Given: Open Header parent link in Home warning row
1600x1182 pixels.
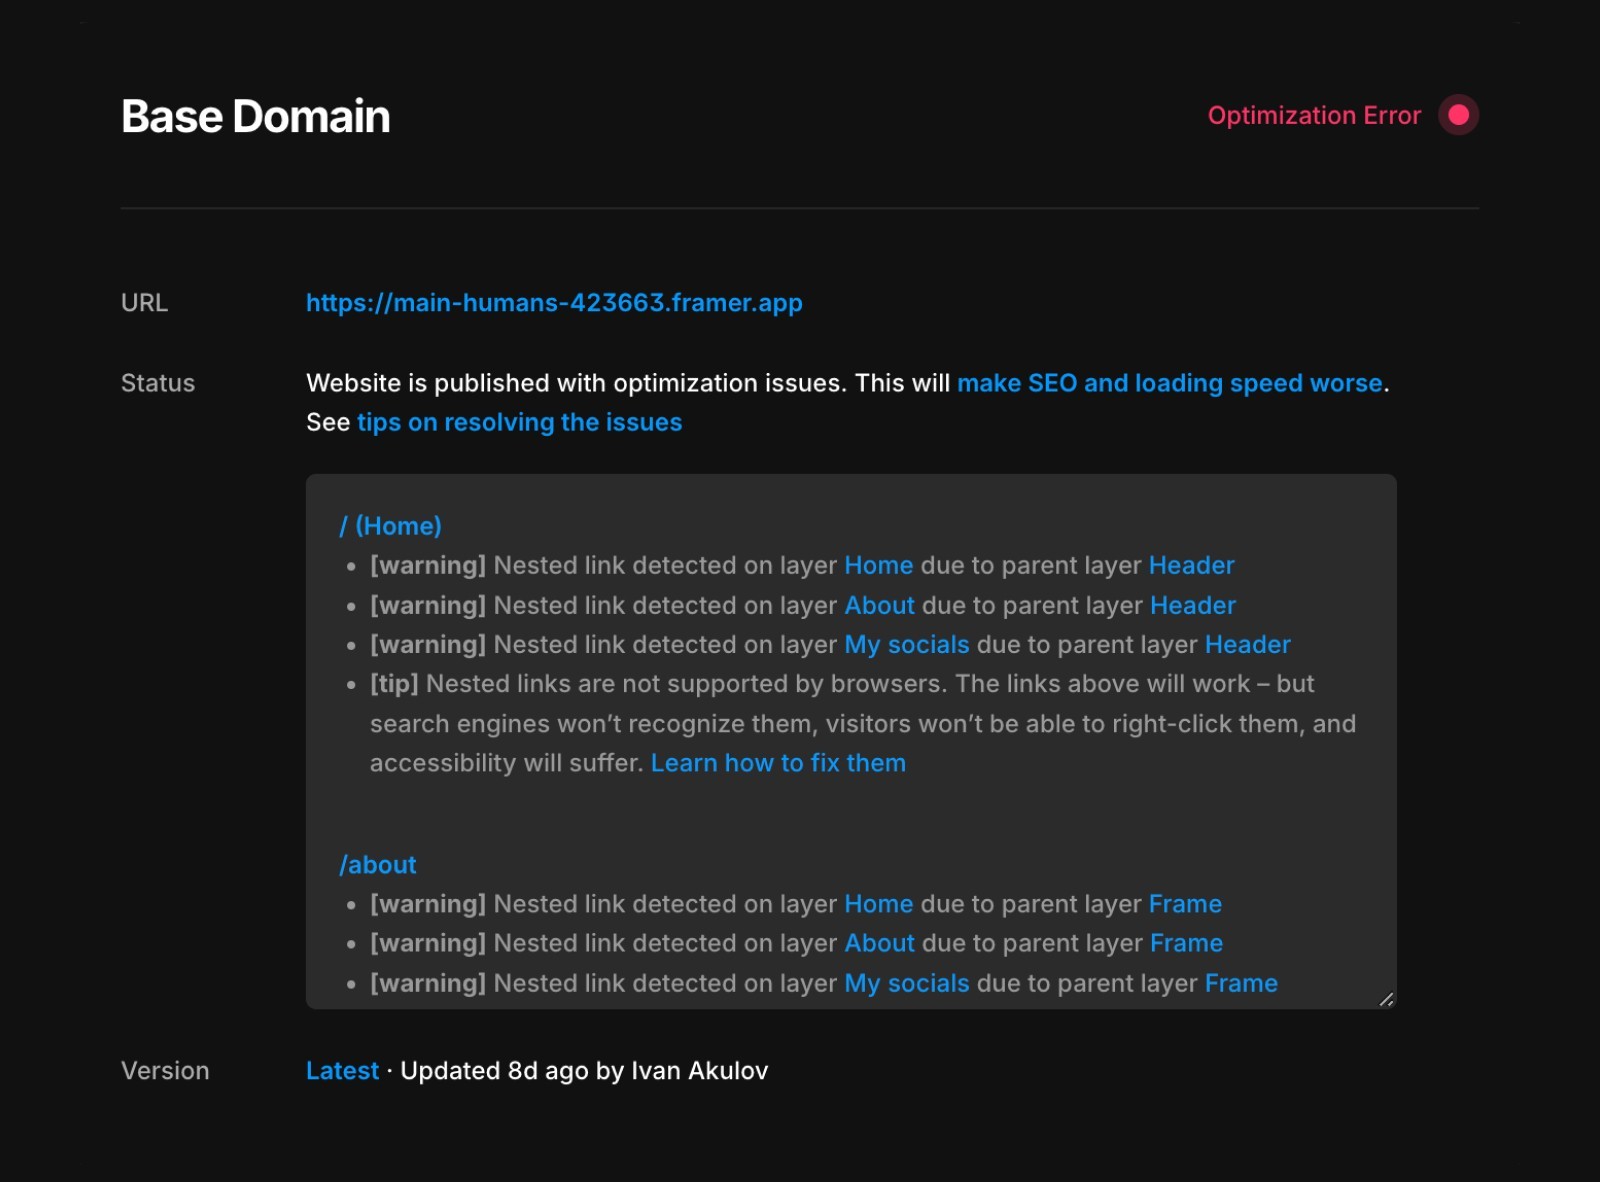Looking at the screenshot, I should (1192, 565).
